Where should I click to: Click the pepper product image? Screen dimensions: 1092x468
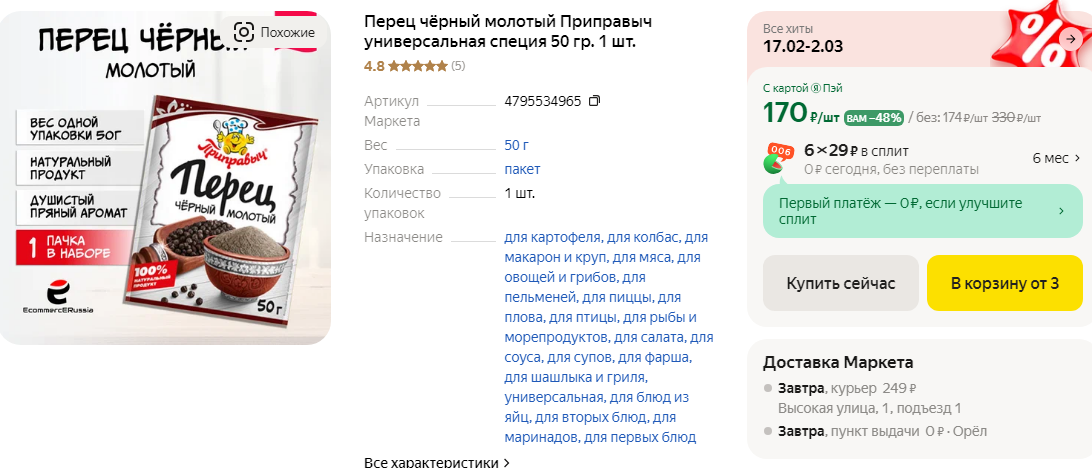tap(165, 178)
